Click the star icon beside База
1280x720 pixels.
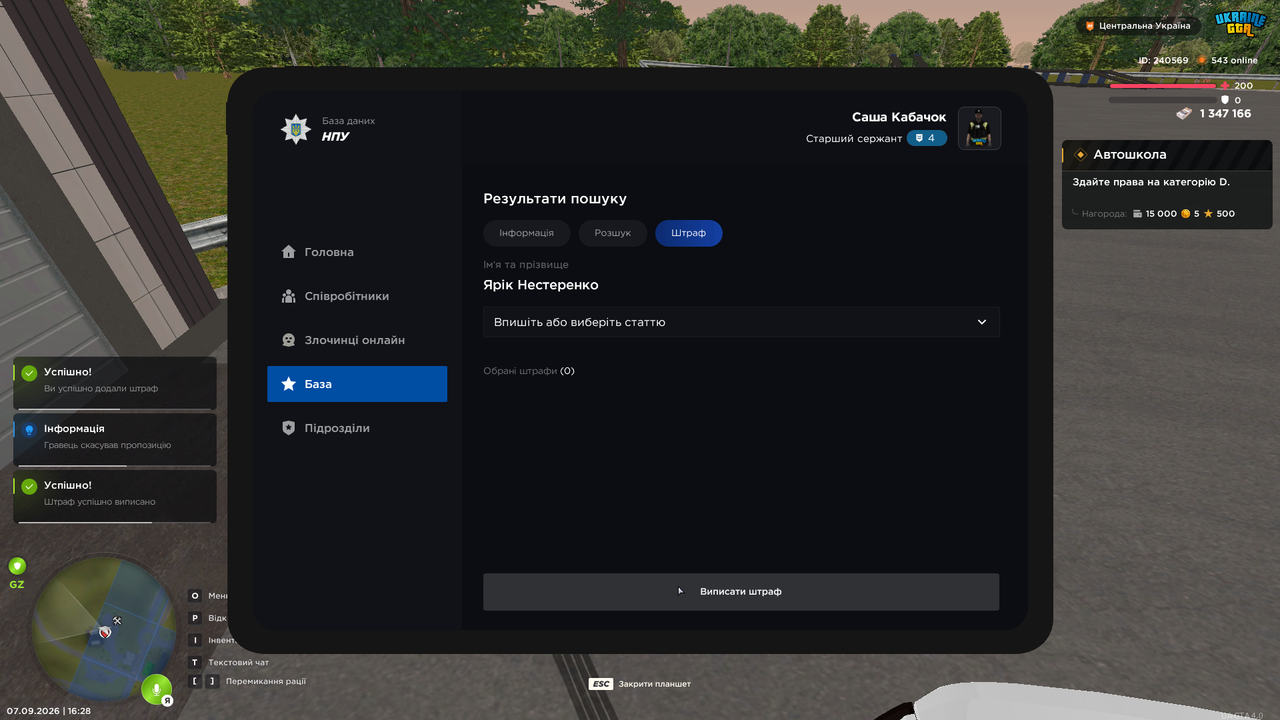click(x=289, y=384)
